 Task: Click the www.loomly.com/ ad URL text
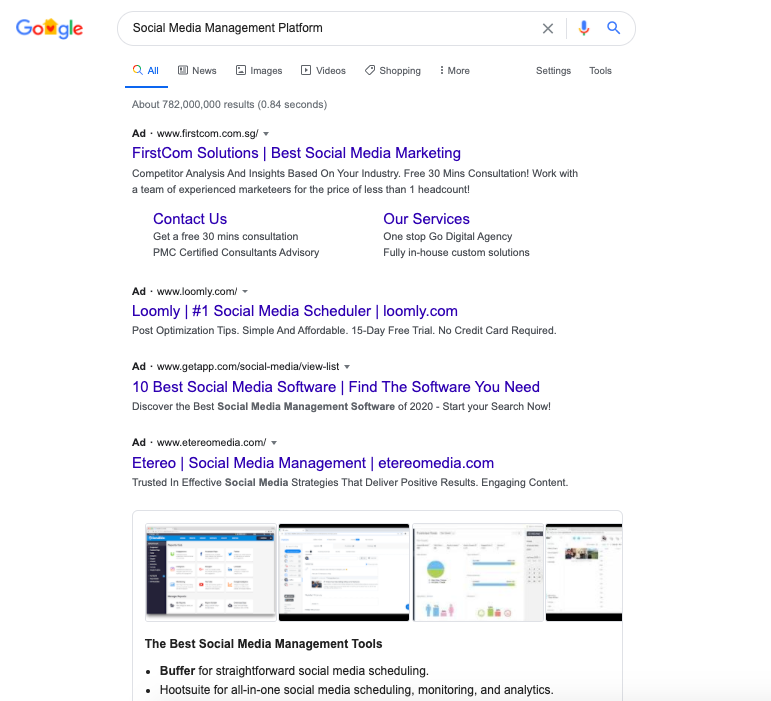tap(197, 292)
